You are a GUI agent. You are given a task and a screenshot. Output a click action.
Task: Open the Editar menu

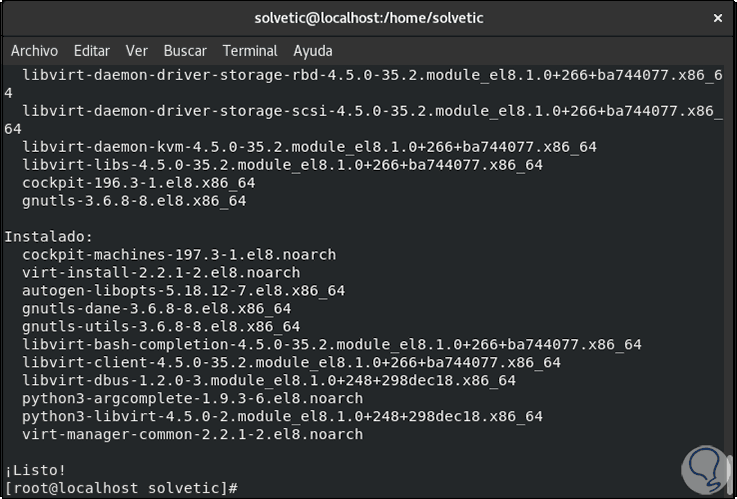tap(92, 51)
